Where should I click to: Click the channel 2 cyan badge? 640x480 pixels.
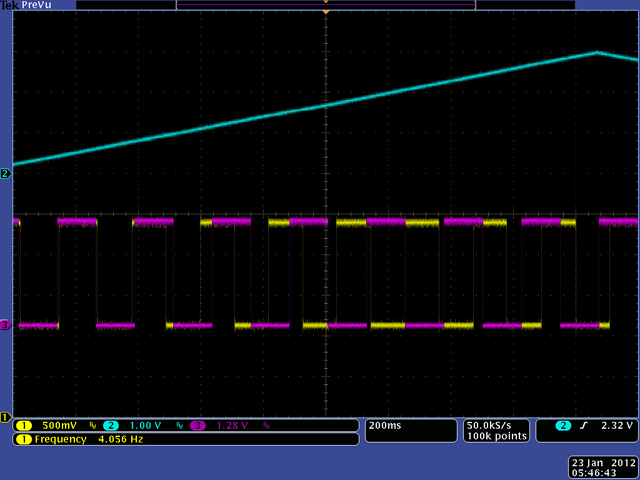click(110, 425)
